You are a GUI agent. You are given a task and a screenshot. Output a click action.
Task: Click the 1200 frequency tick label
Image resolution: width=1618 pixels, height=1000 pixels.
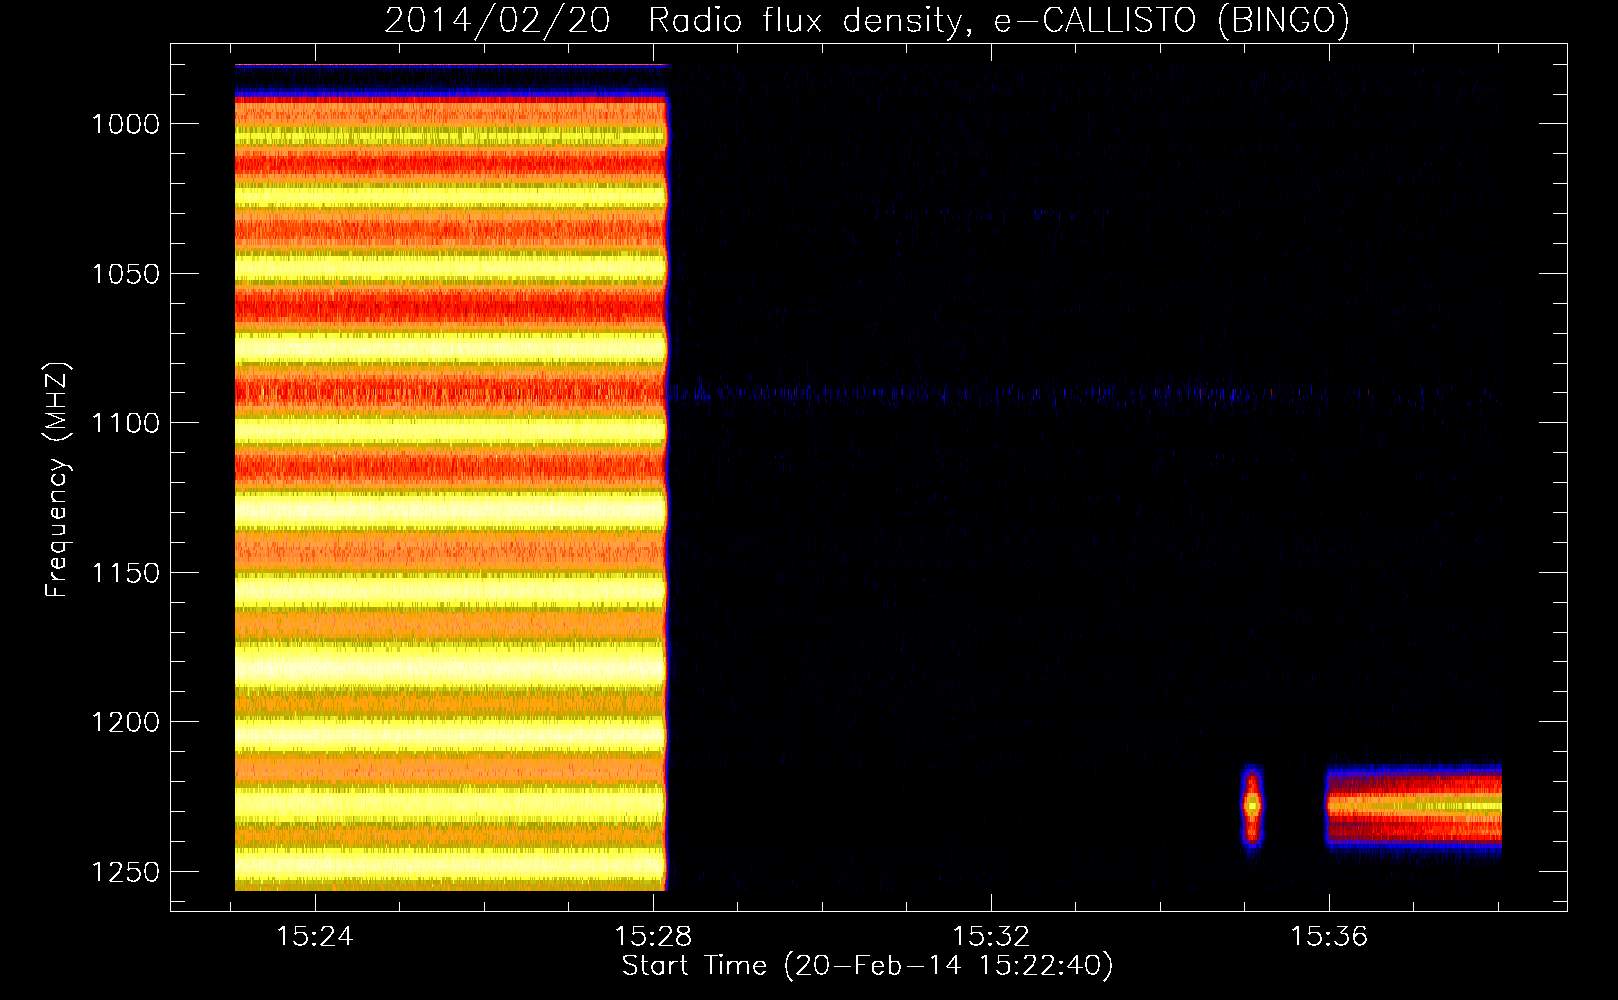point(125,722)
